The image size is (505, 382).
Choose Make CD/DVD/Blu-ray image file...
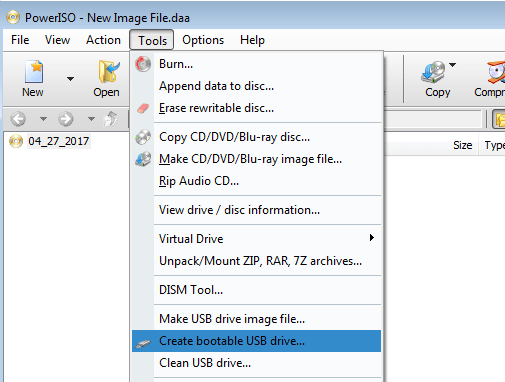click(256, 159)
